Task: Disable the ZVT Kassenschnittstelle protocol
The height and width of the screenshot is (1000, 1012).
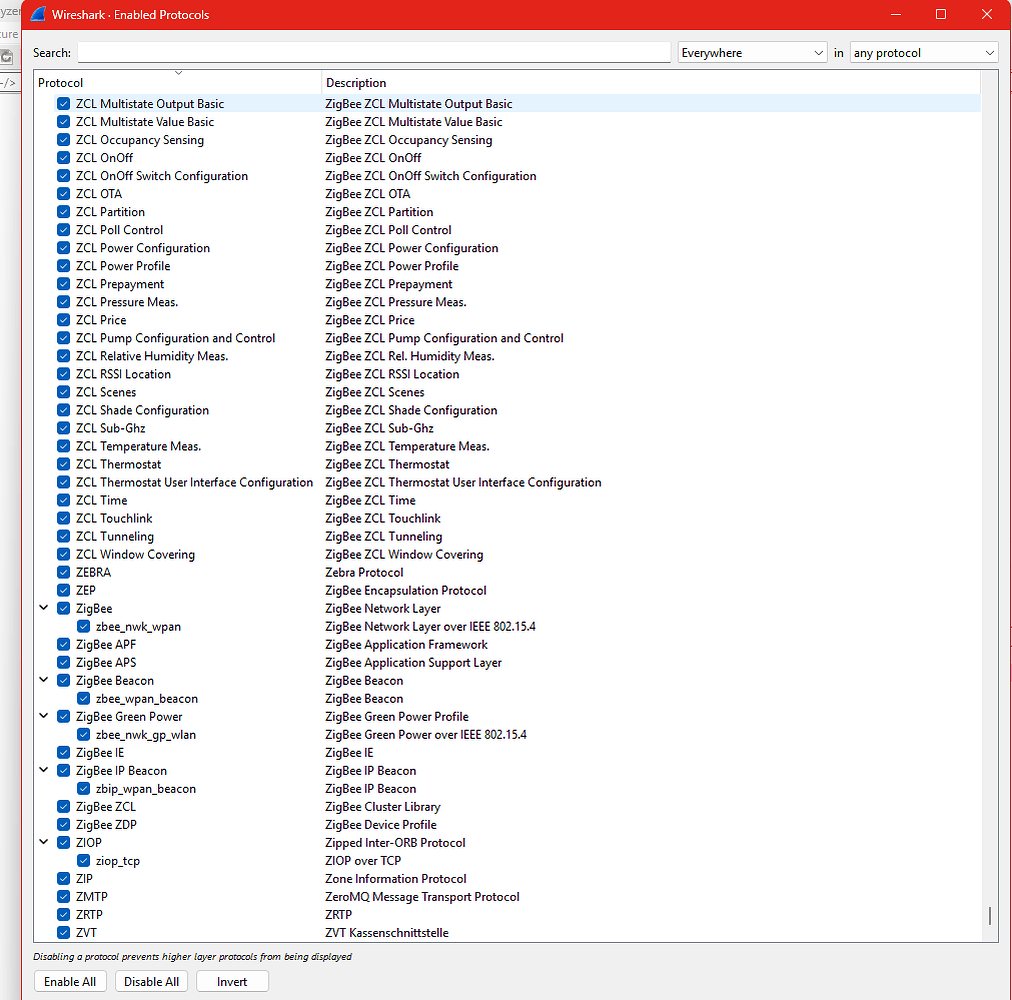Action: tap(63, 932)
